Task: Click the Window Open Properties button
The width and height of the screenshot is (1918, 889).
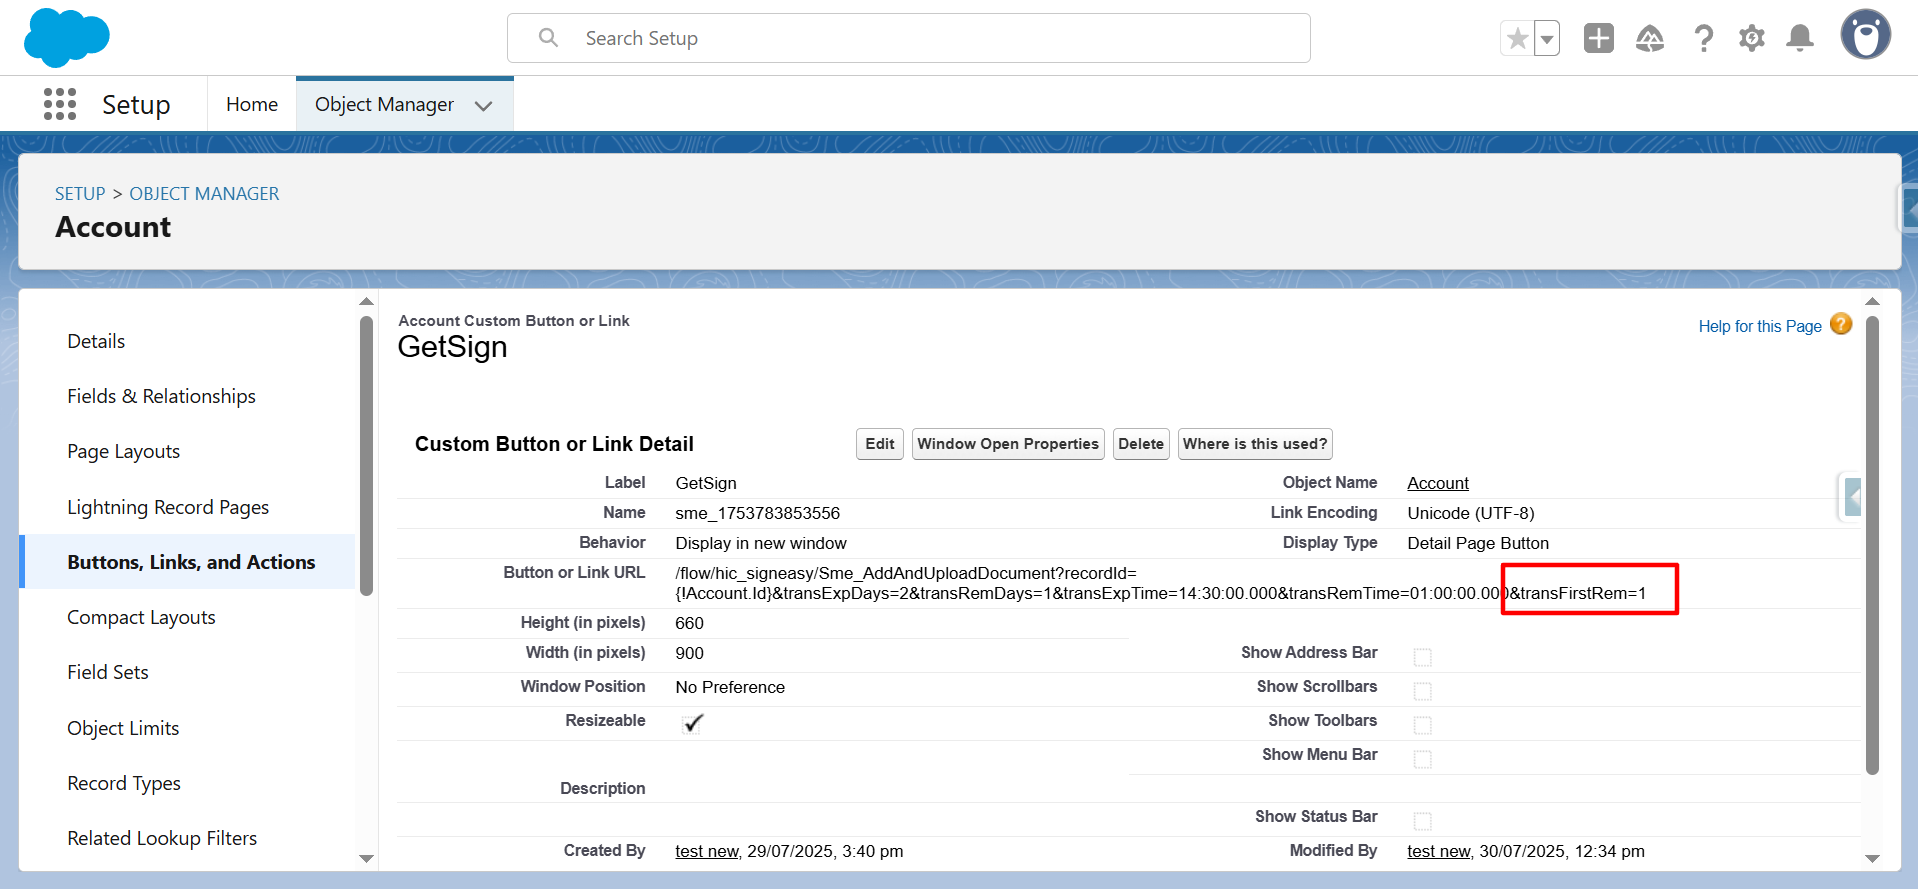Action: click(1008, 444)
